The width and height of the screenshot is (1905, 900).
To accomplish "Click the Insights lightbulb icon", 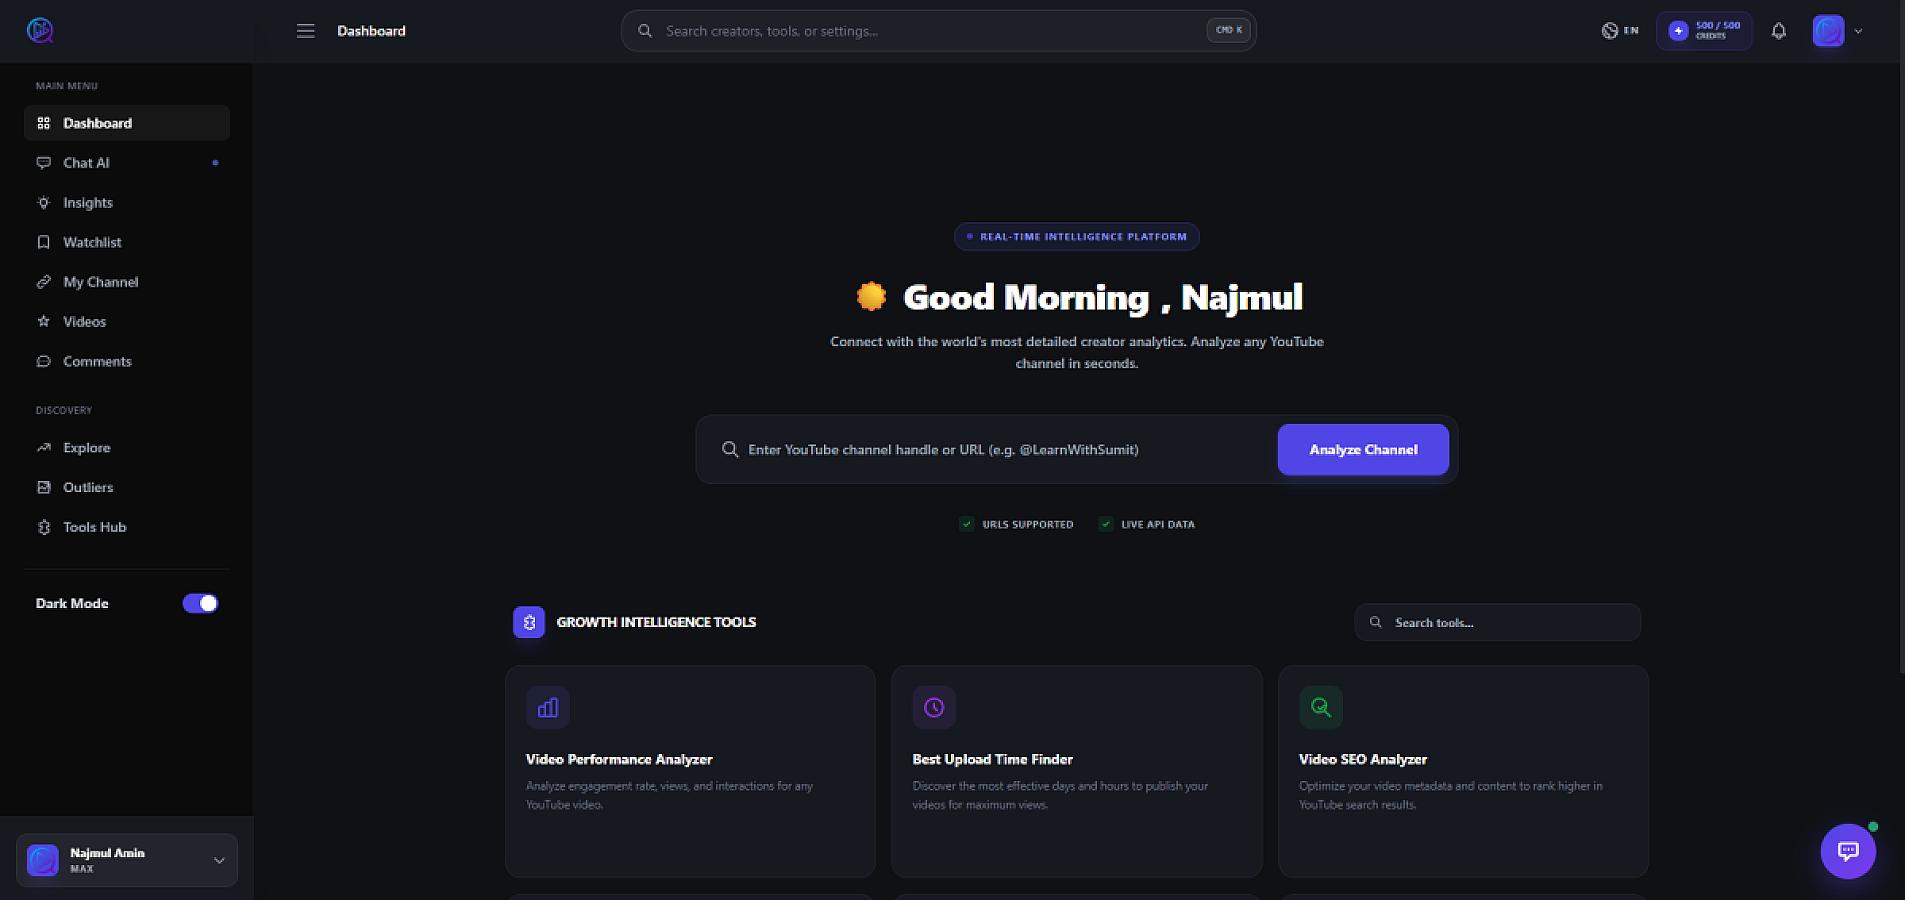I will click(x=43, y=203).
